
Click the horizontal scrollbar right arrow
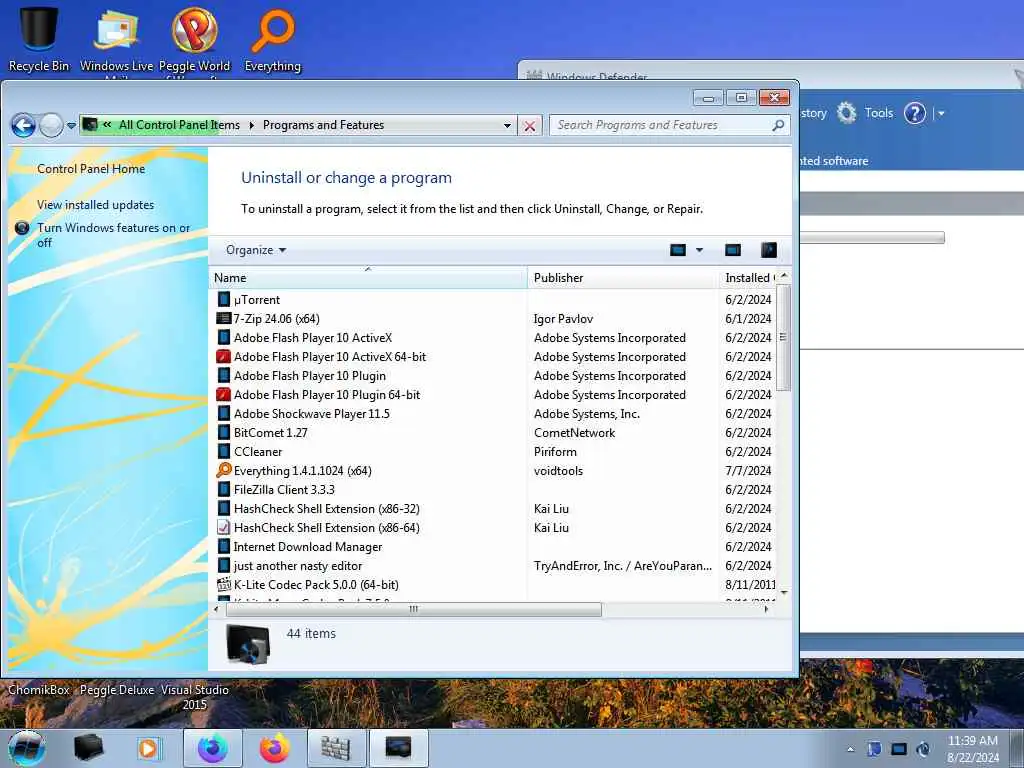[x=766, y=609]
